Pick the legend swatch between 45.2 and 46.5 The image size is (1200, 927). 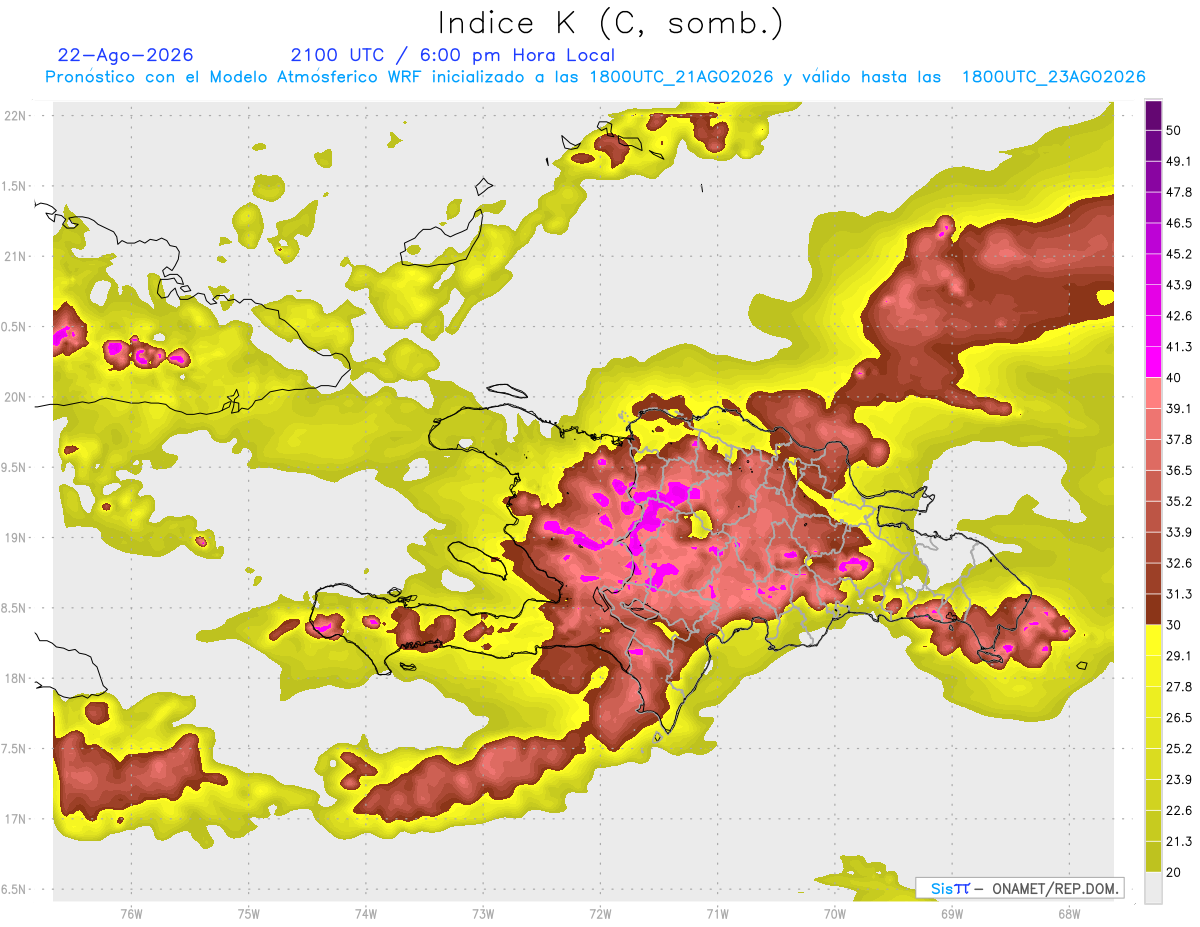(1153, 238)
